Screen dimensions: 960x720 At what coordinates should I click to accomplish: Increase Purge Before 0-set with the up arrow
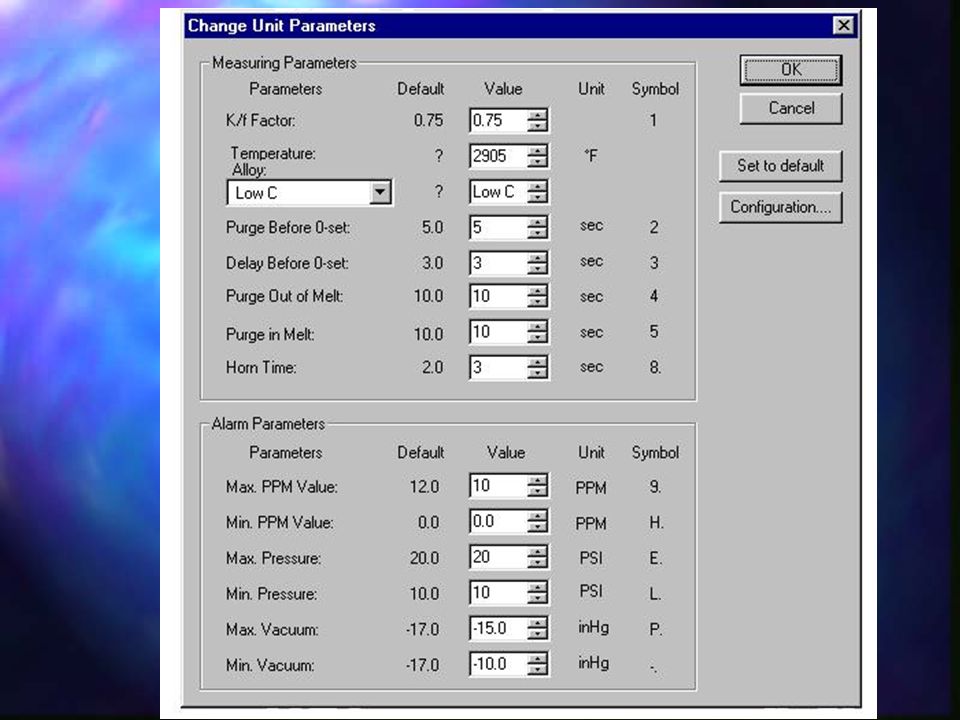(x=538, y=222)
